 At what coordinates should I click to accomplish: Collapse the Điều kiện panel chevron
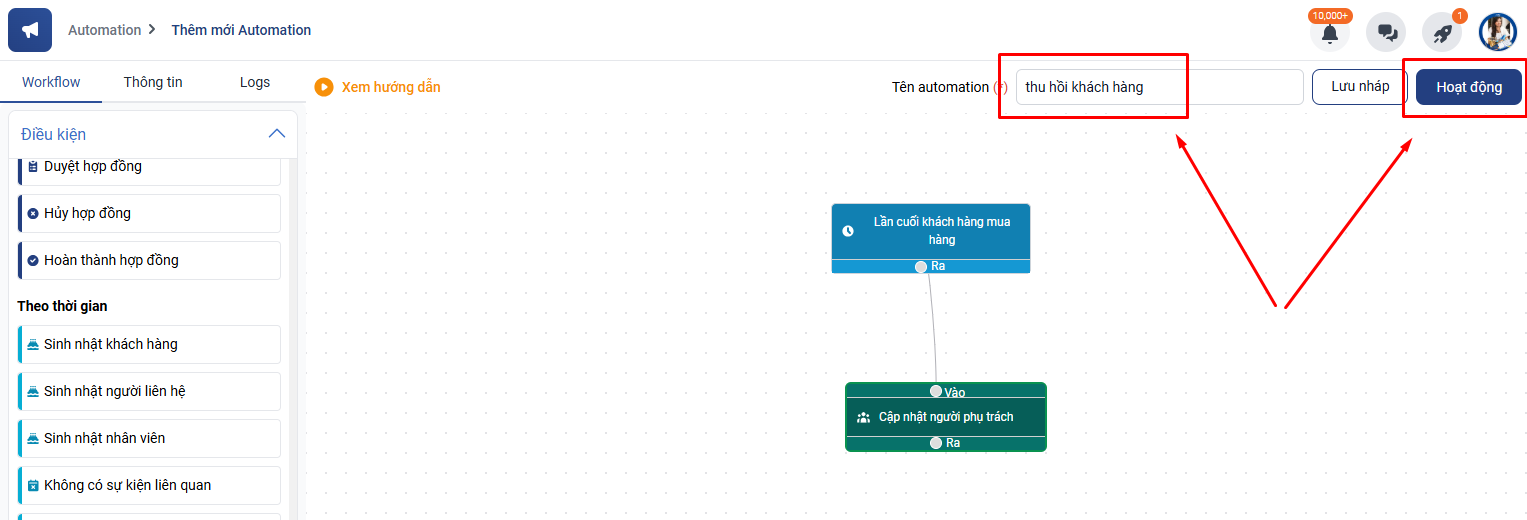[277, 134]
